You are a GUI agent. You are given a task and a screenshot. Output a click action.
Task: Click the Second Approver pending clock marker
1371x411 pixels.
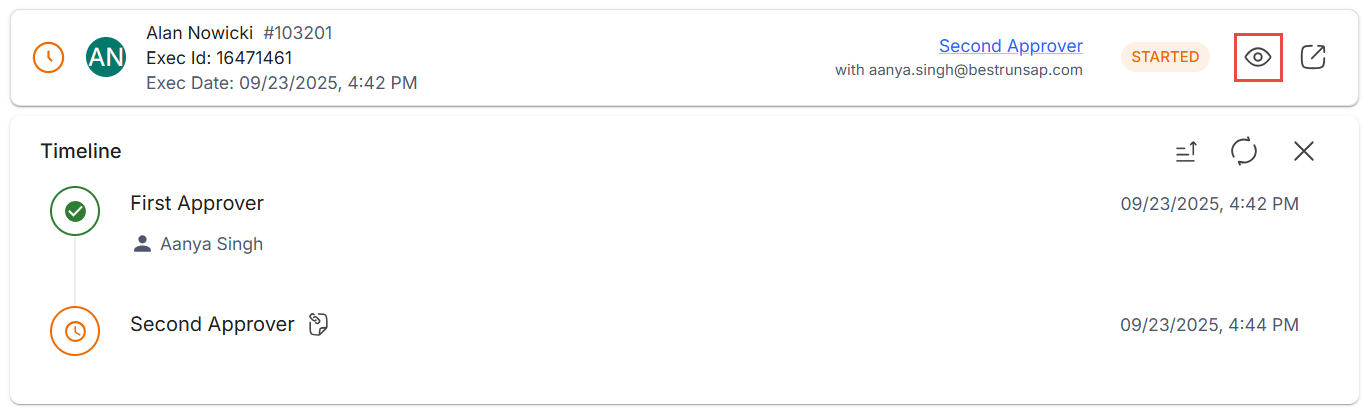click(75, 331)
